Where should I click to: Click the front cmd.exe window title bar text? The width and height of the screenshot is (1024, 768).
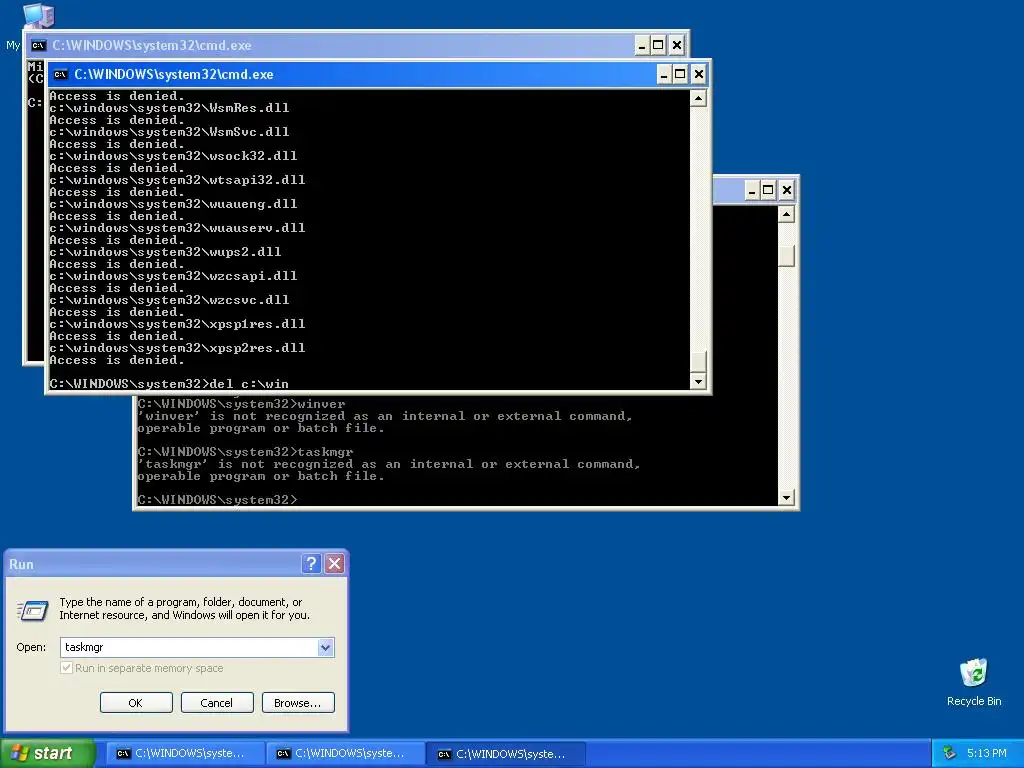point(174,74)
